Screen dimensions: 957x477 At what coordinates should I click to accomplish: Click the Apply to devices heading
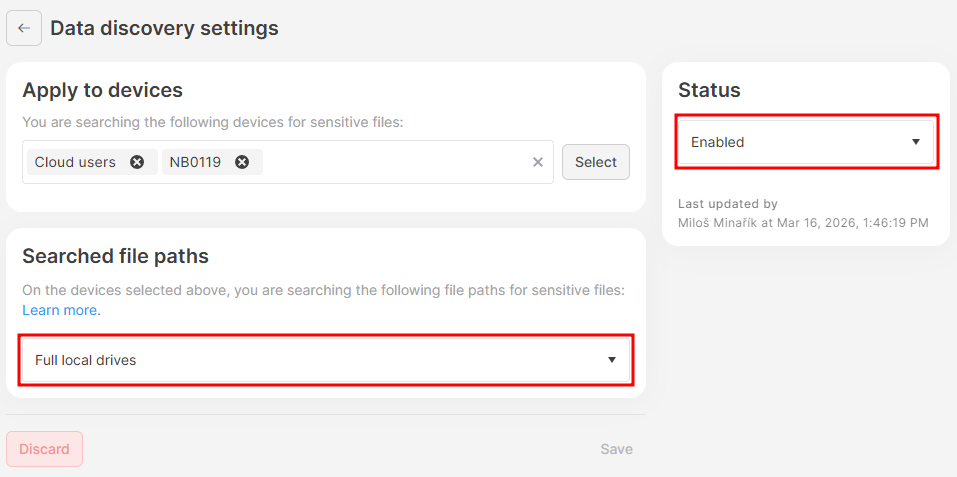(102, 90)
